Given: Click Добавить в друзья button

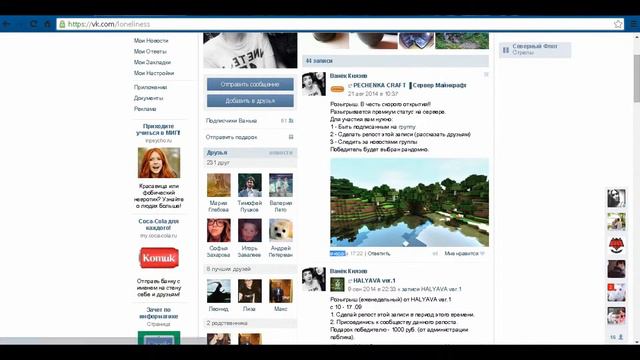Looking at the screenshot, I should pyautogui.click(x=250, y=100).
